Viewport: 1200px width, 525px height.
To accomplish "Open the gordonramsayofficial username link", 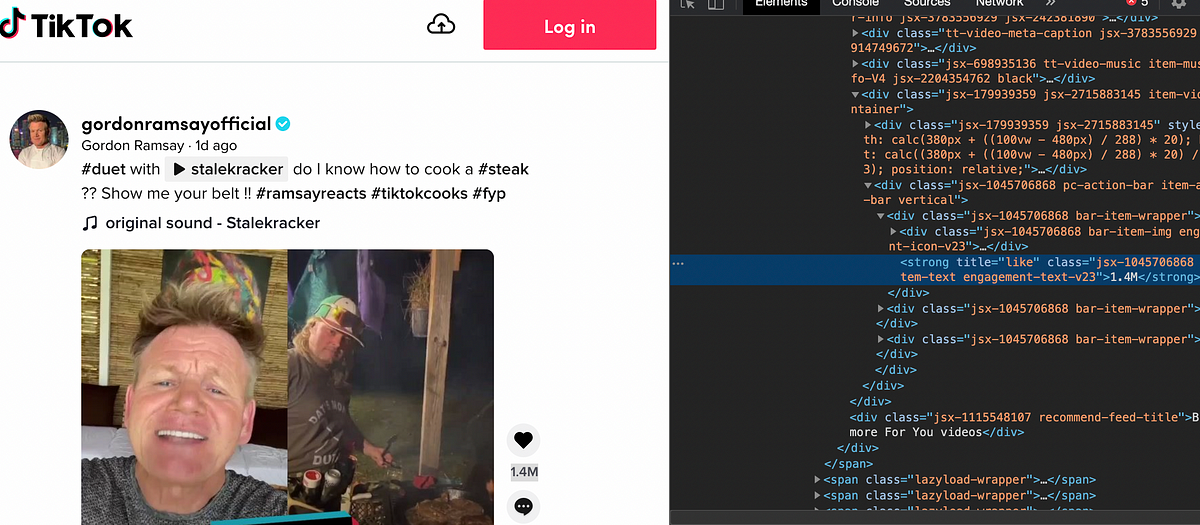I will click(x=176, y=124).
